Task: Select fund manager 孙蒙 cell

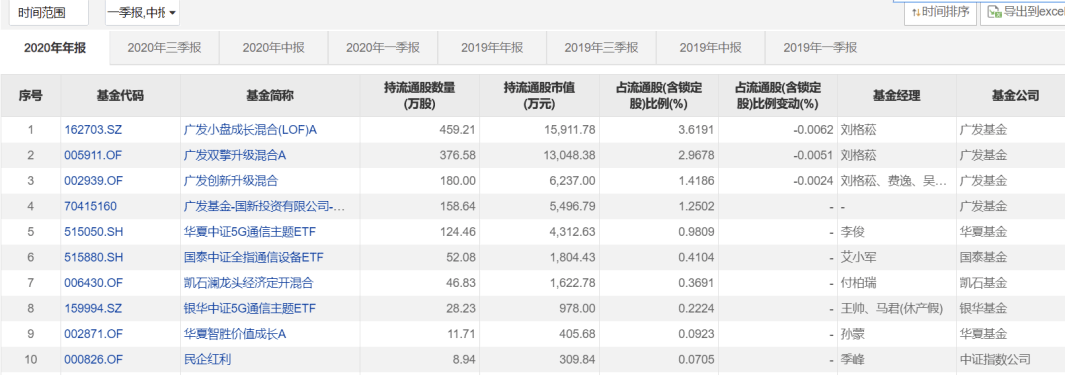Action: (897, 334)
